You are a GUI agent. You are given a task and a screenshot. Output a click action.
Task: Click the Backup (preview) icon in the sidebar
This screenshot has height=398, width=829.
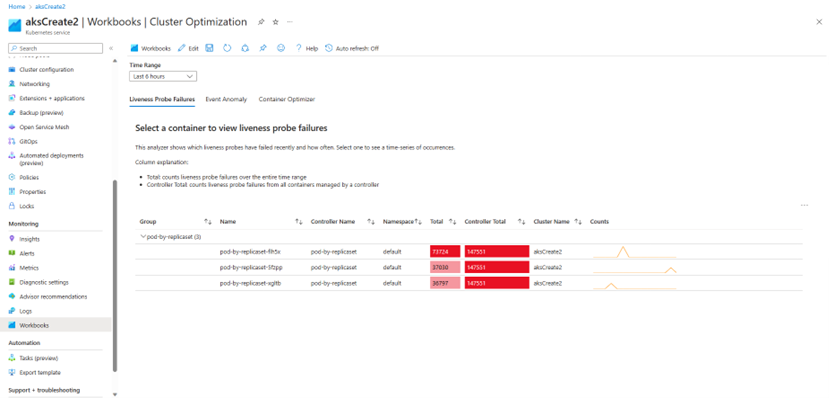coord(12,113)
